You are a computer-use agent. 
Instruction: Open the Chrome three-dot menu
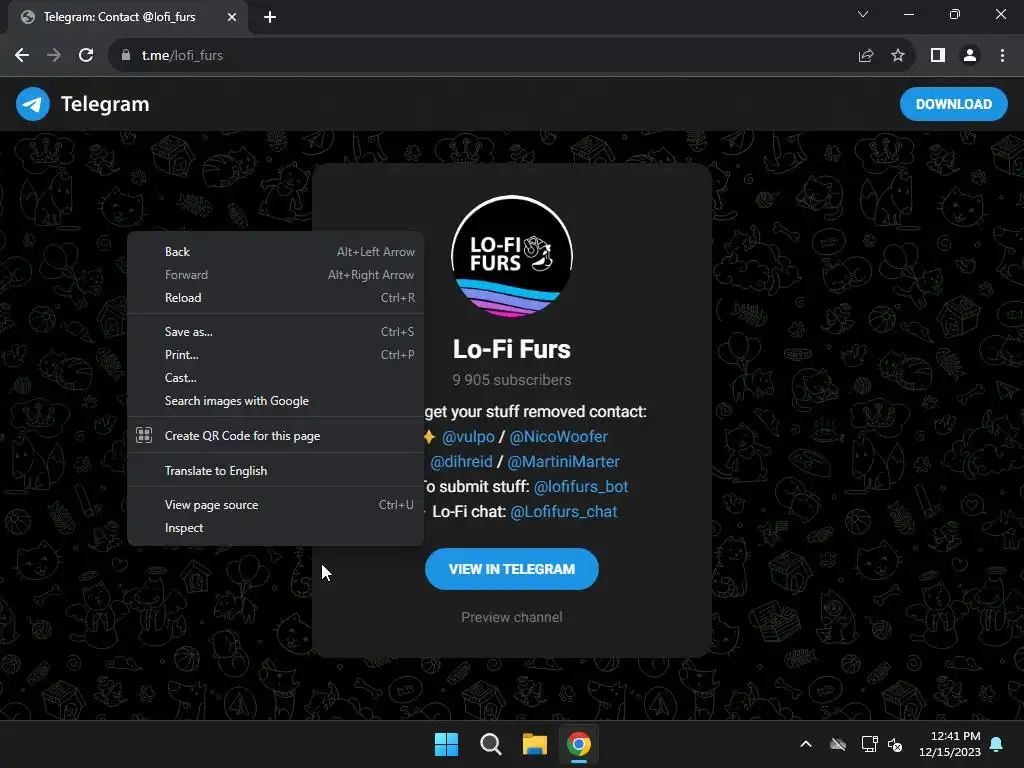[x=1002, y=56]
